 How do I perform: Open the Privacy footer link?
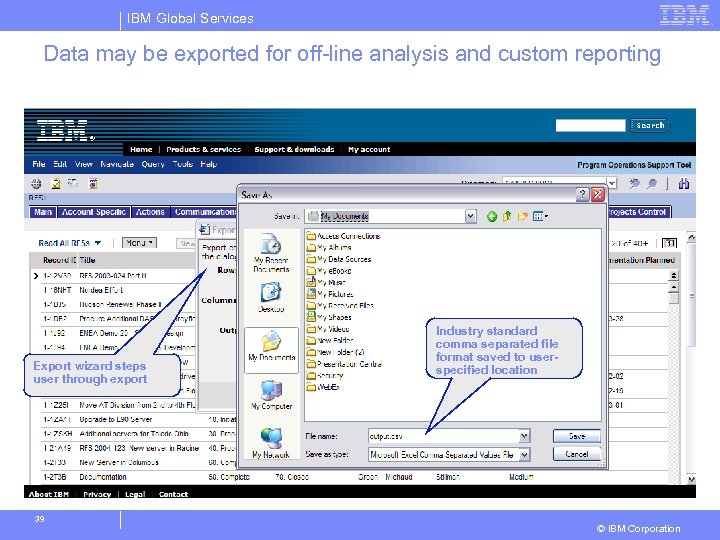(97, 494)
